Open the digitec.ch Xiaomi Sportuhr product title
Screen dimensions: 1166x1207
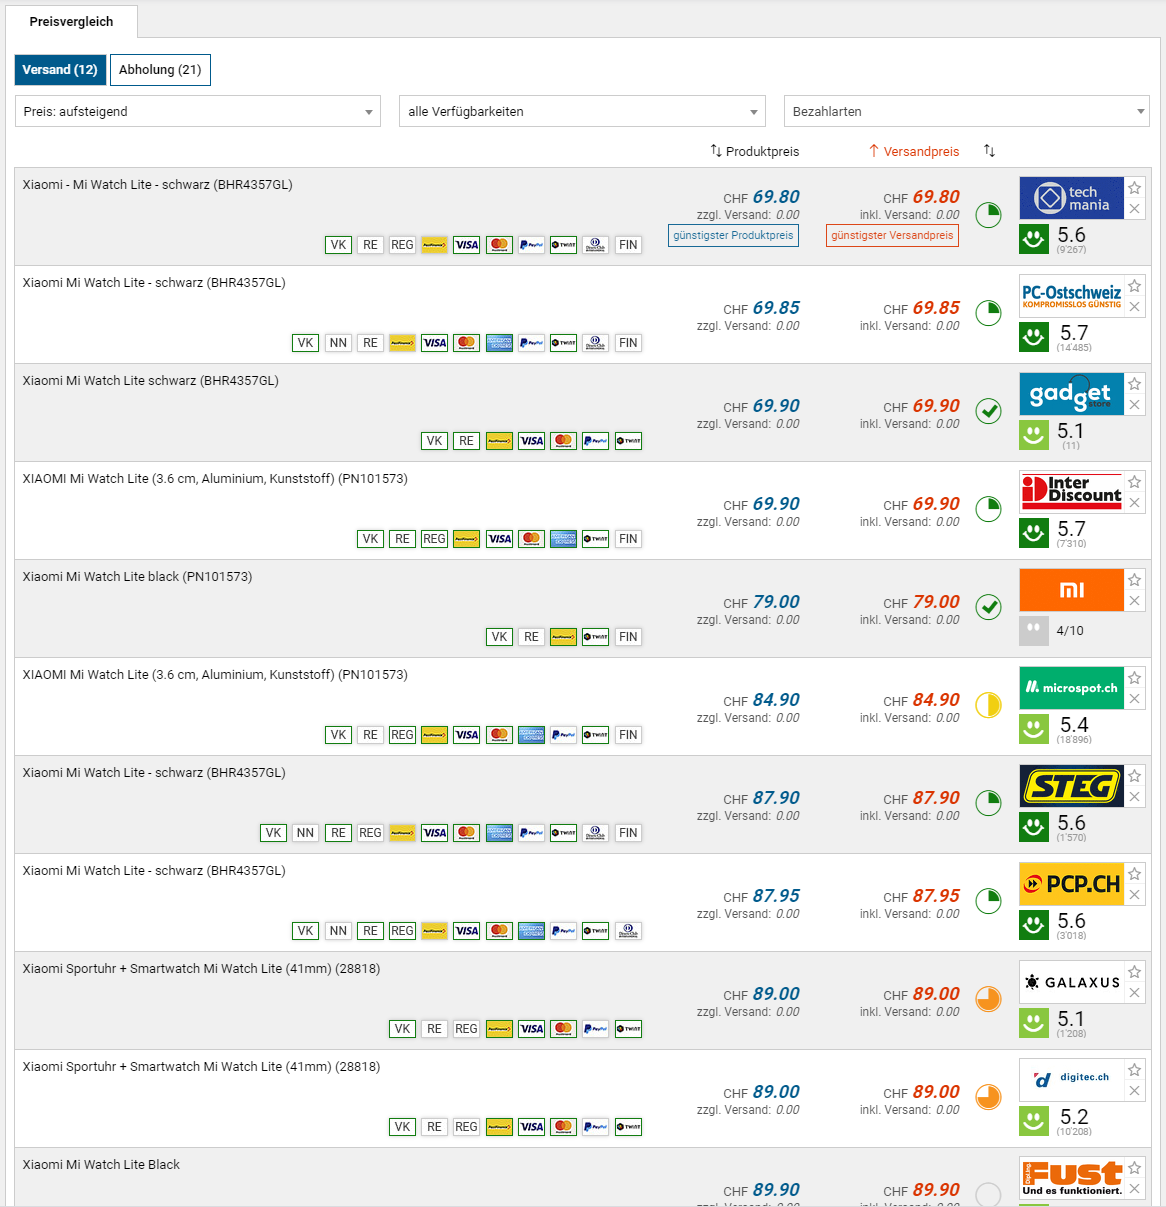pos(201,1067)
